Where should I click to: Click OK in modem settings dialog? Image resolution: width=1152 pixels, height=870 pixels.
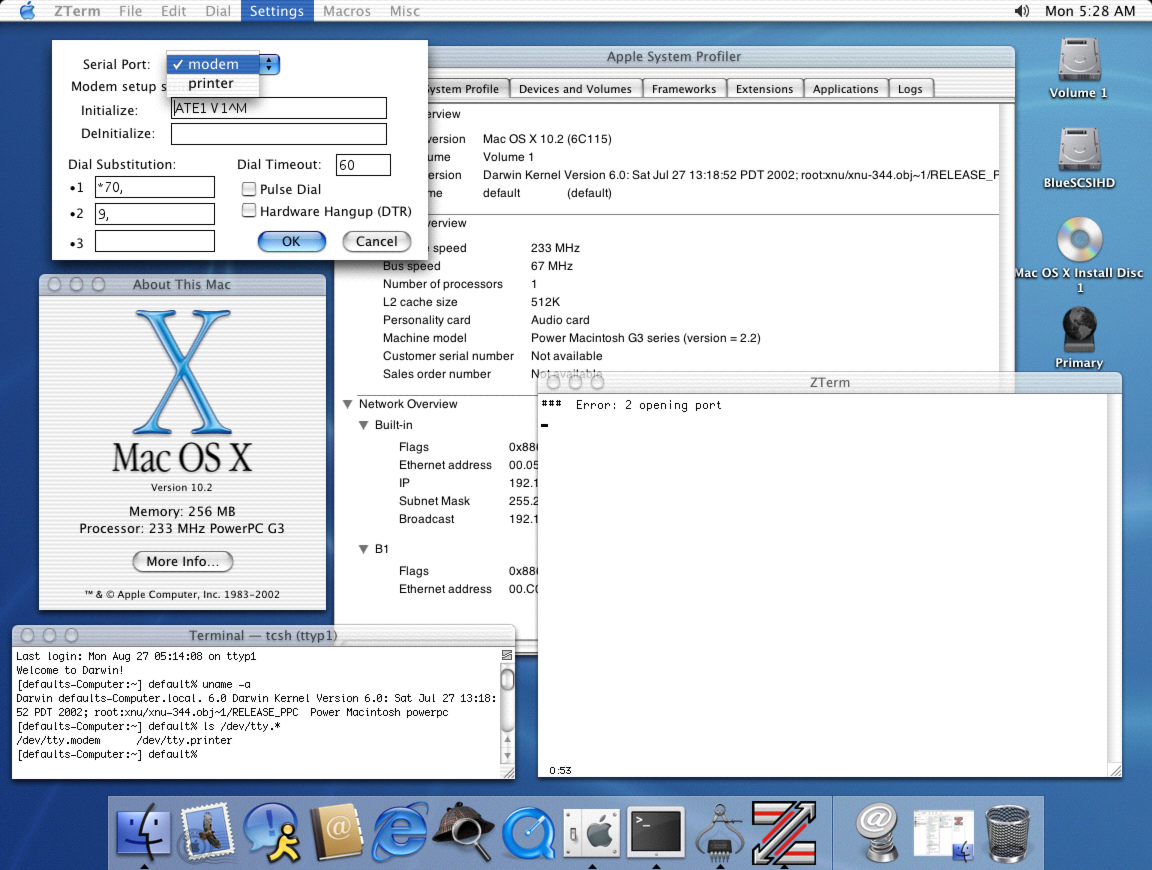[x=291, y=241]
